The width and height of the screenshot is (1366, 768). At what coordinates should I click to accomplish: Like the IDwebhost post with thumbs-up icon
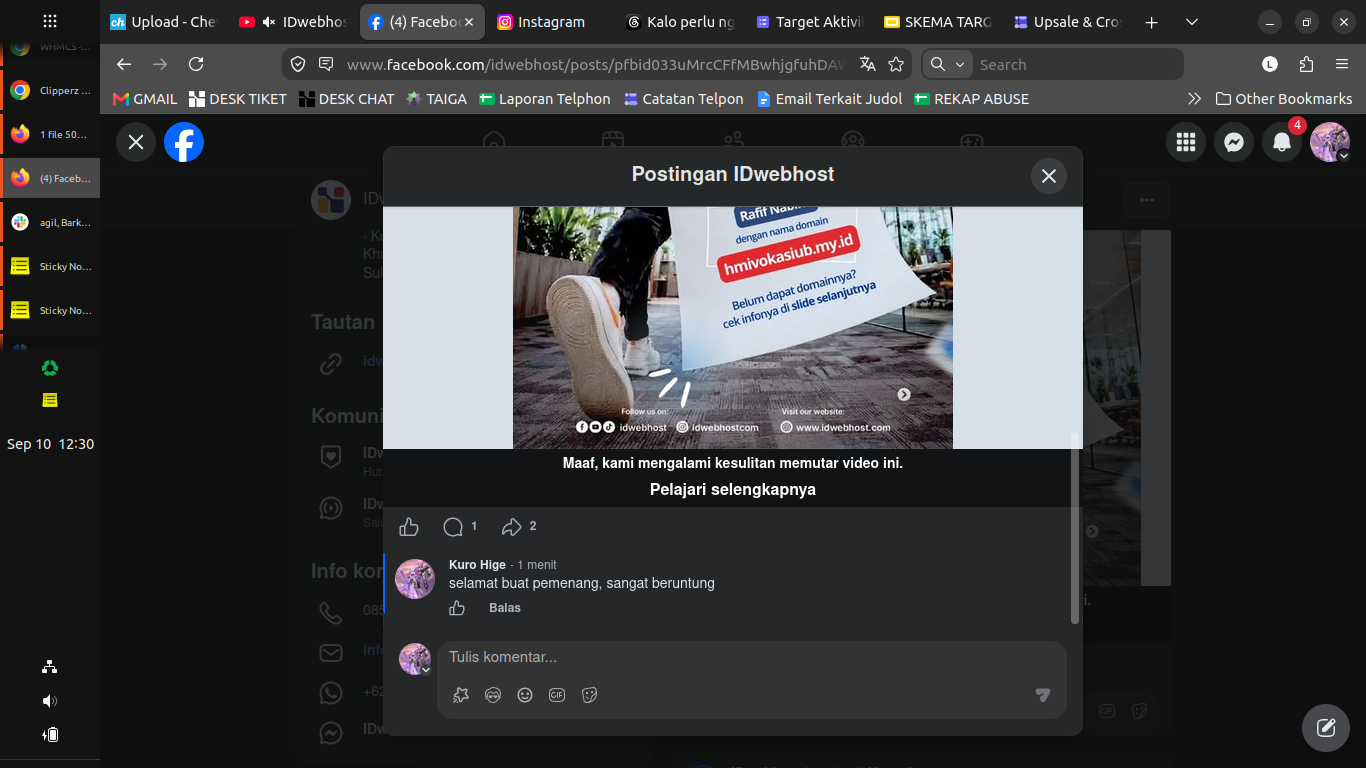409,527
